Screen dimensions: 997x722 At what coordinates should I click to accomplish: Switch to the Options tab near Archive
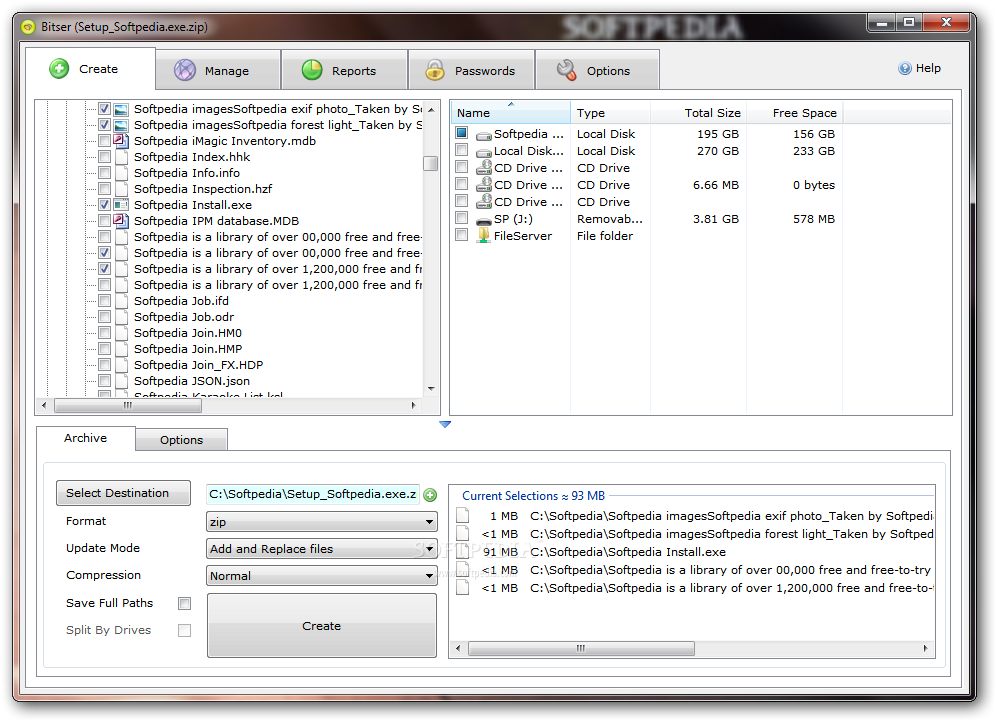pyautogui.click(x=181, y=439)
